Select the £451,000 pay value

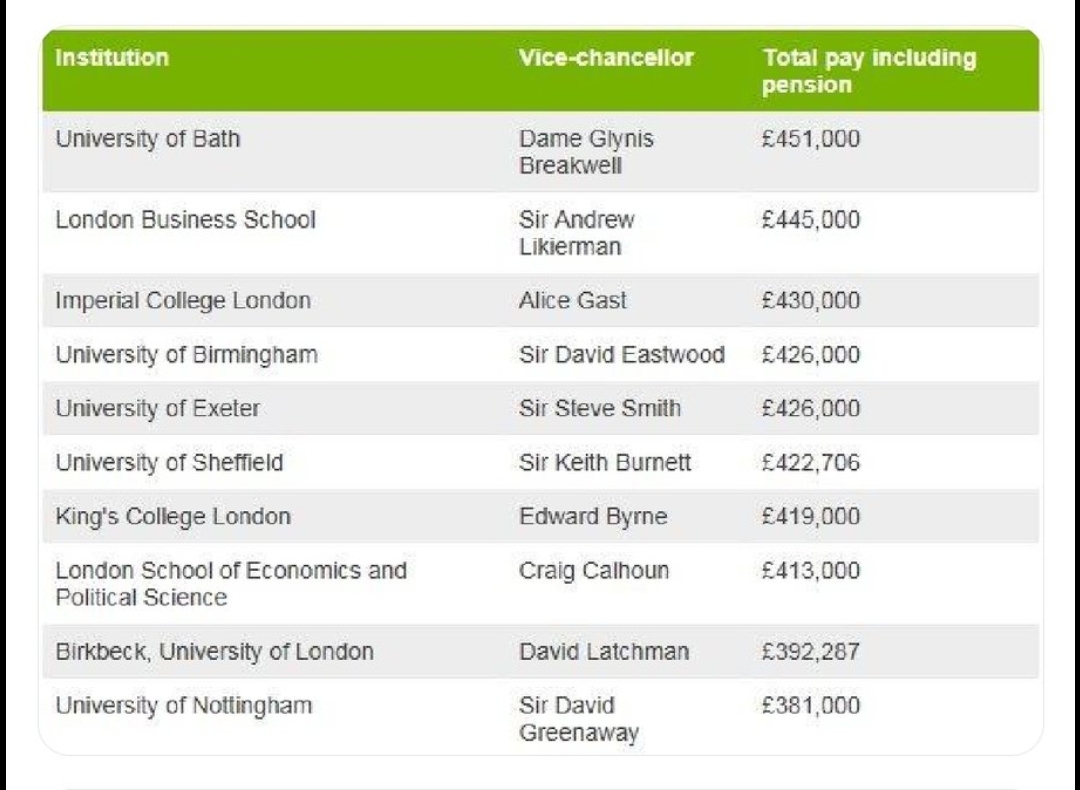811,138
